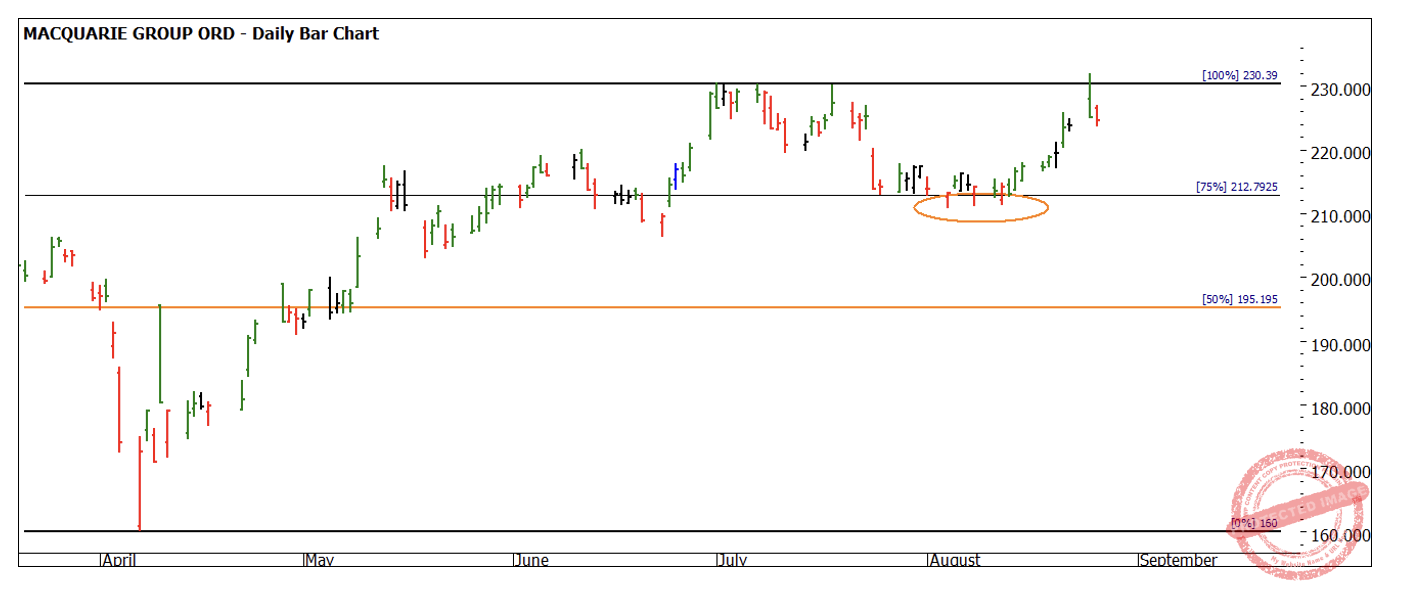Click the May marker on time axis
Viewport: 1402px width, 594px height.
[320, 561]
